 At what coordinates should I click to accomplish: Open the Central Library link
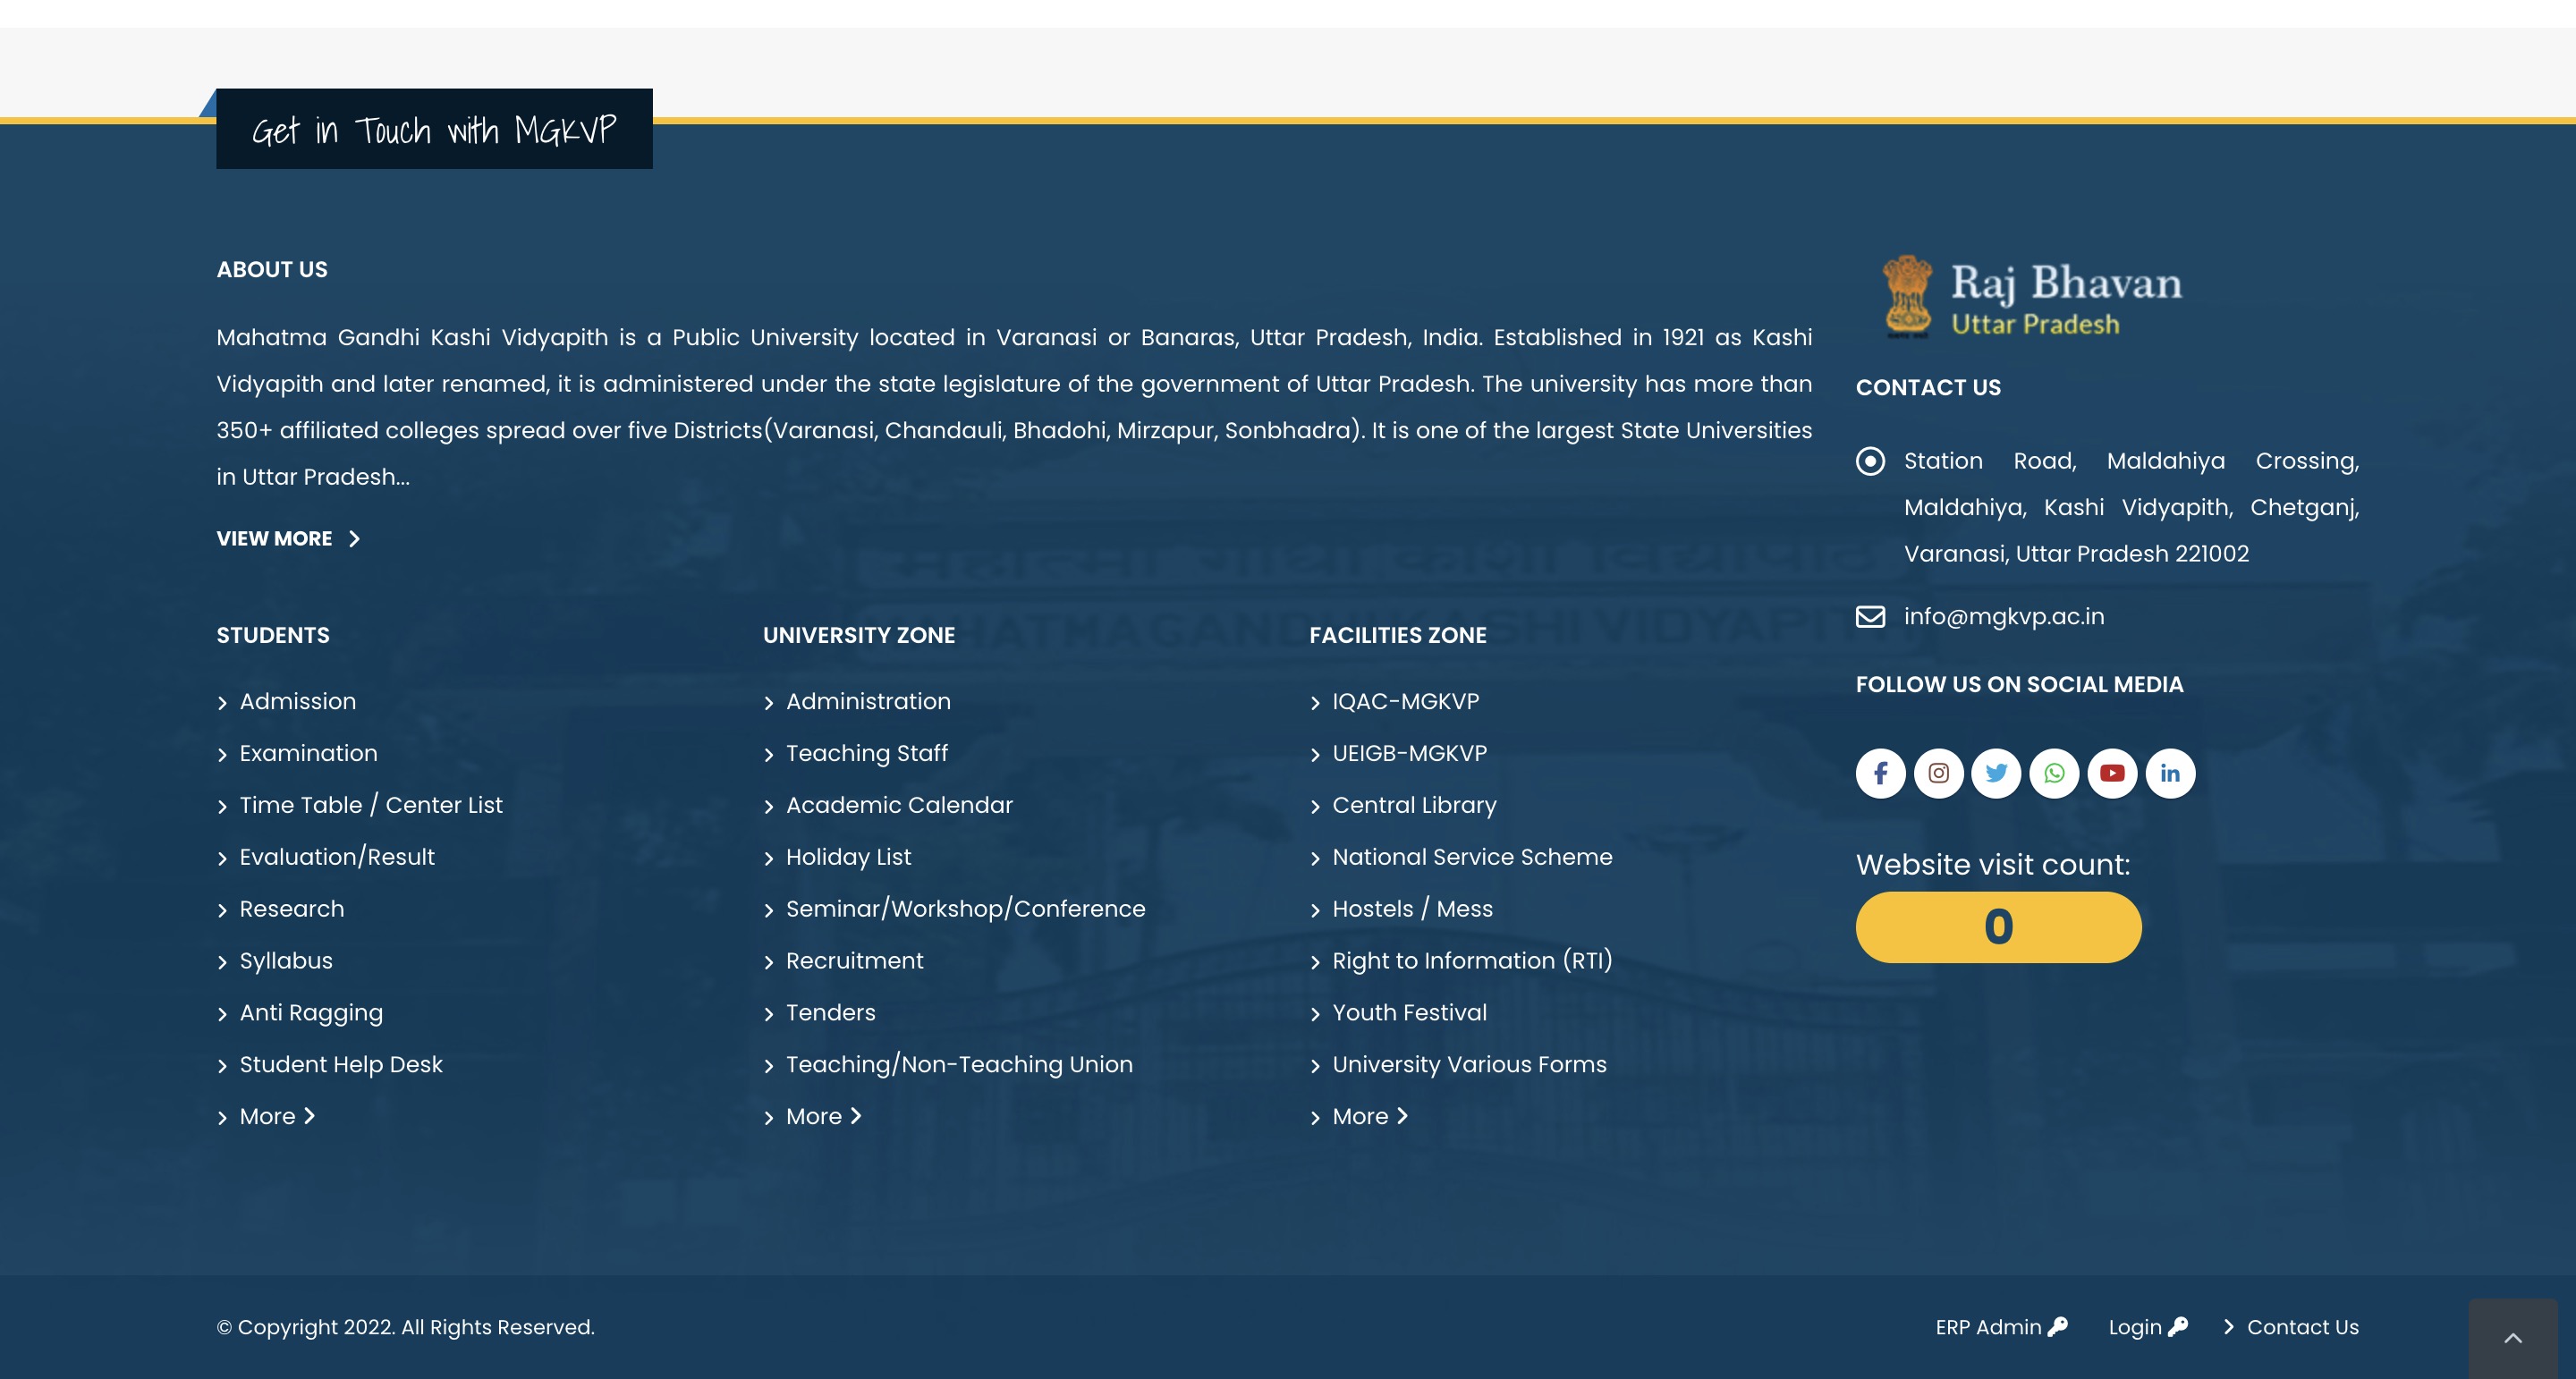(x=1413, y=805)
